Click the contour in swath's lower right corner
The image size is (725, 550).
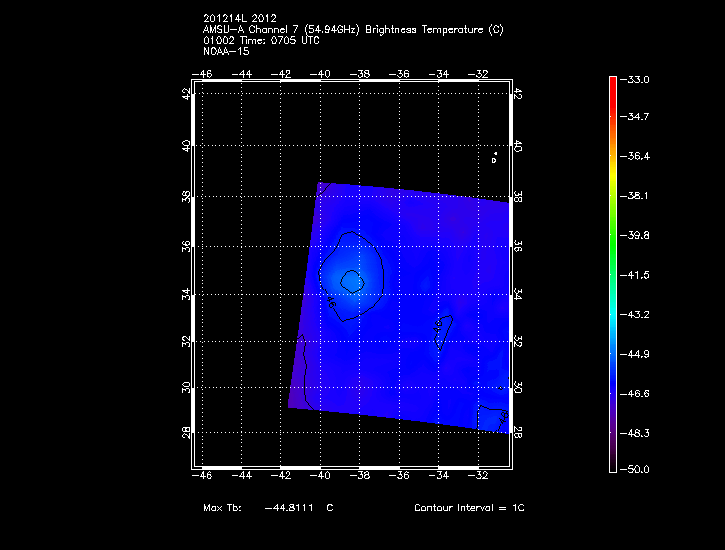point(492,415)
